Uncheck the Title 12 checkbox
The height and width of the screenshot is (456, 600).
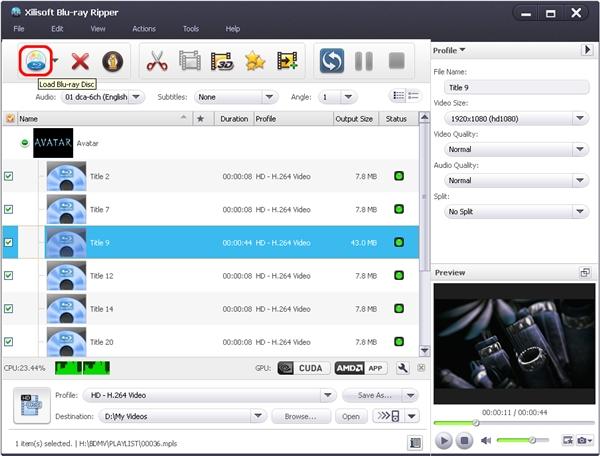[x=8, y=275]
